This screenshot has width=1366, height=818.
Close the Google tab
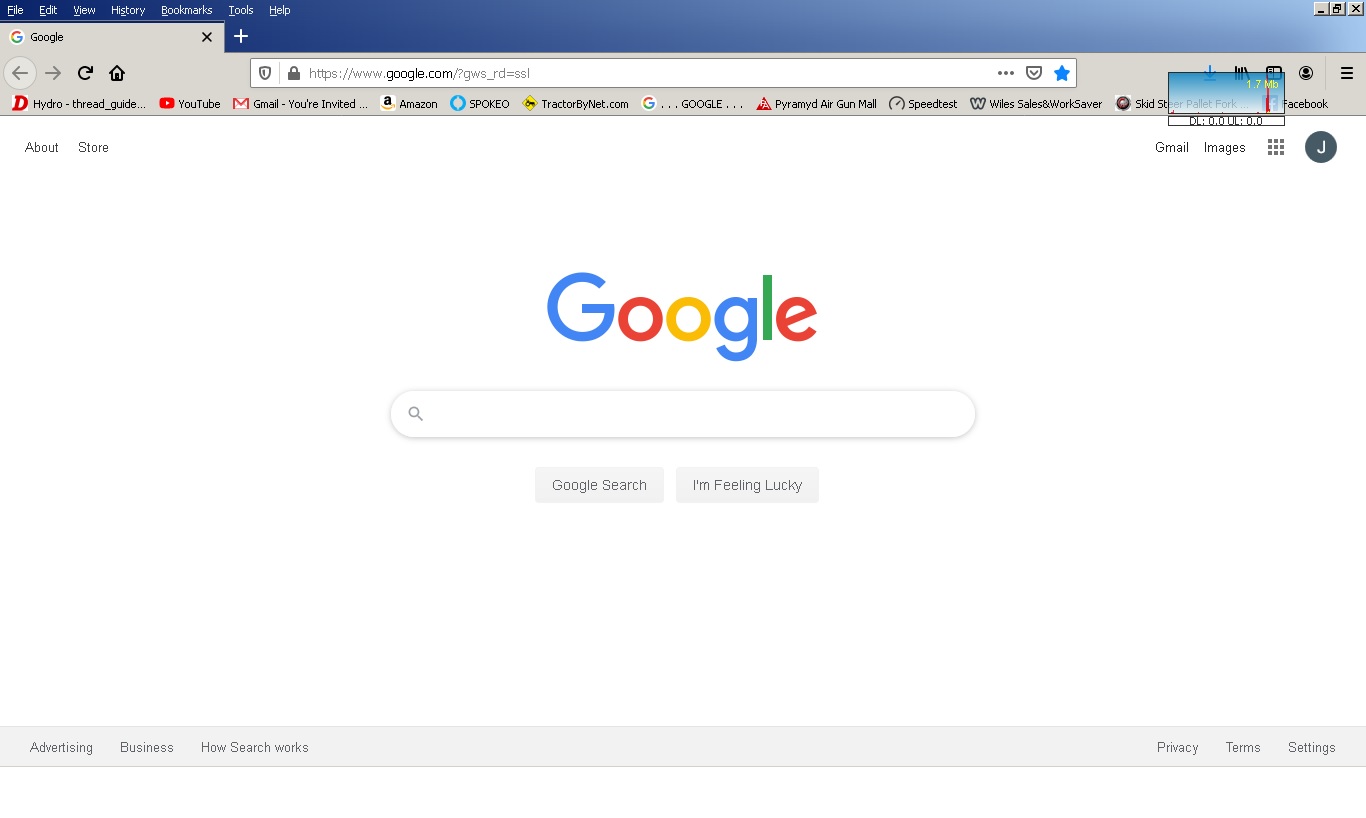point(207,37)
